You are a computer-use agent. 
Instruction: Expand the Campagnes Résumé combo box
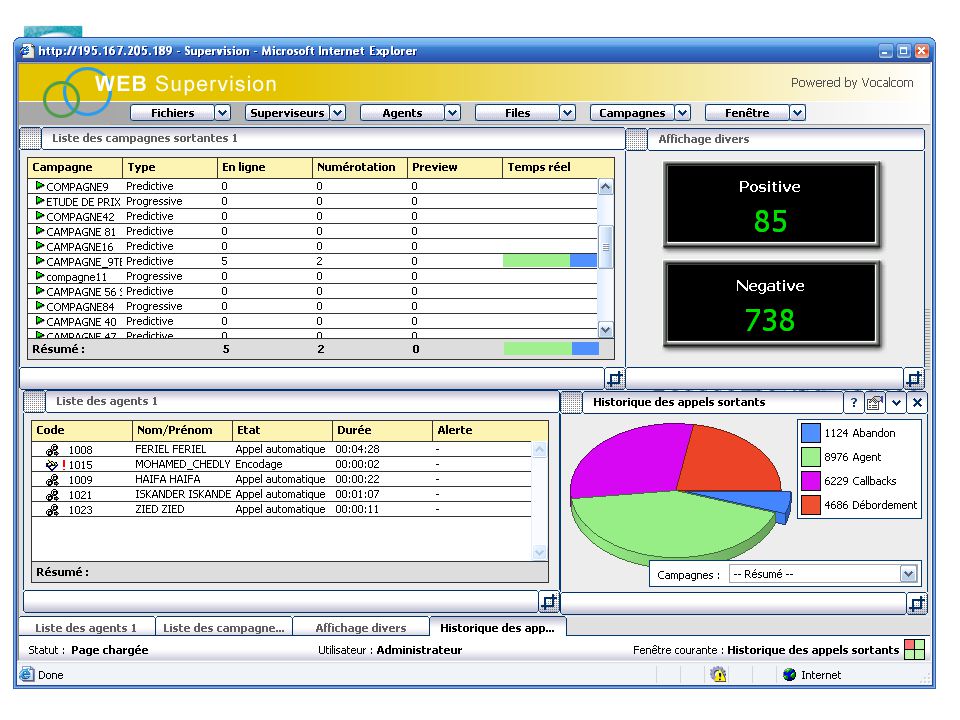pos(909,574)
